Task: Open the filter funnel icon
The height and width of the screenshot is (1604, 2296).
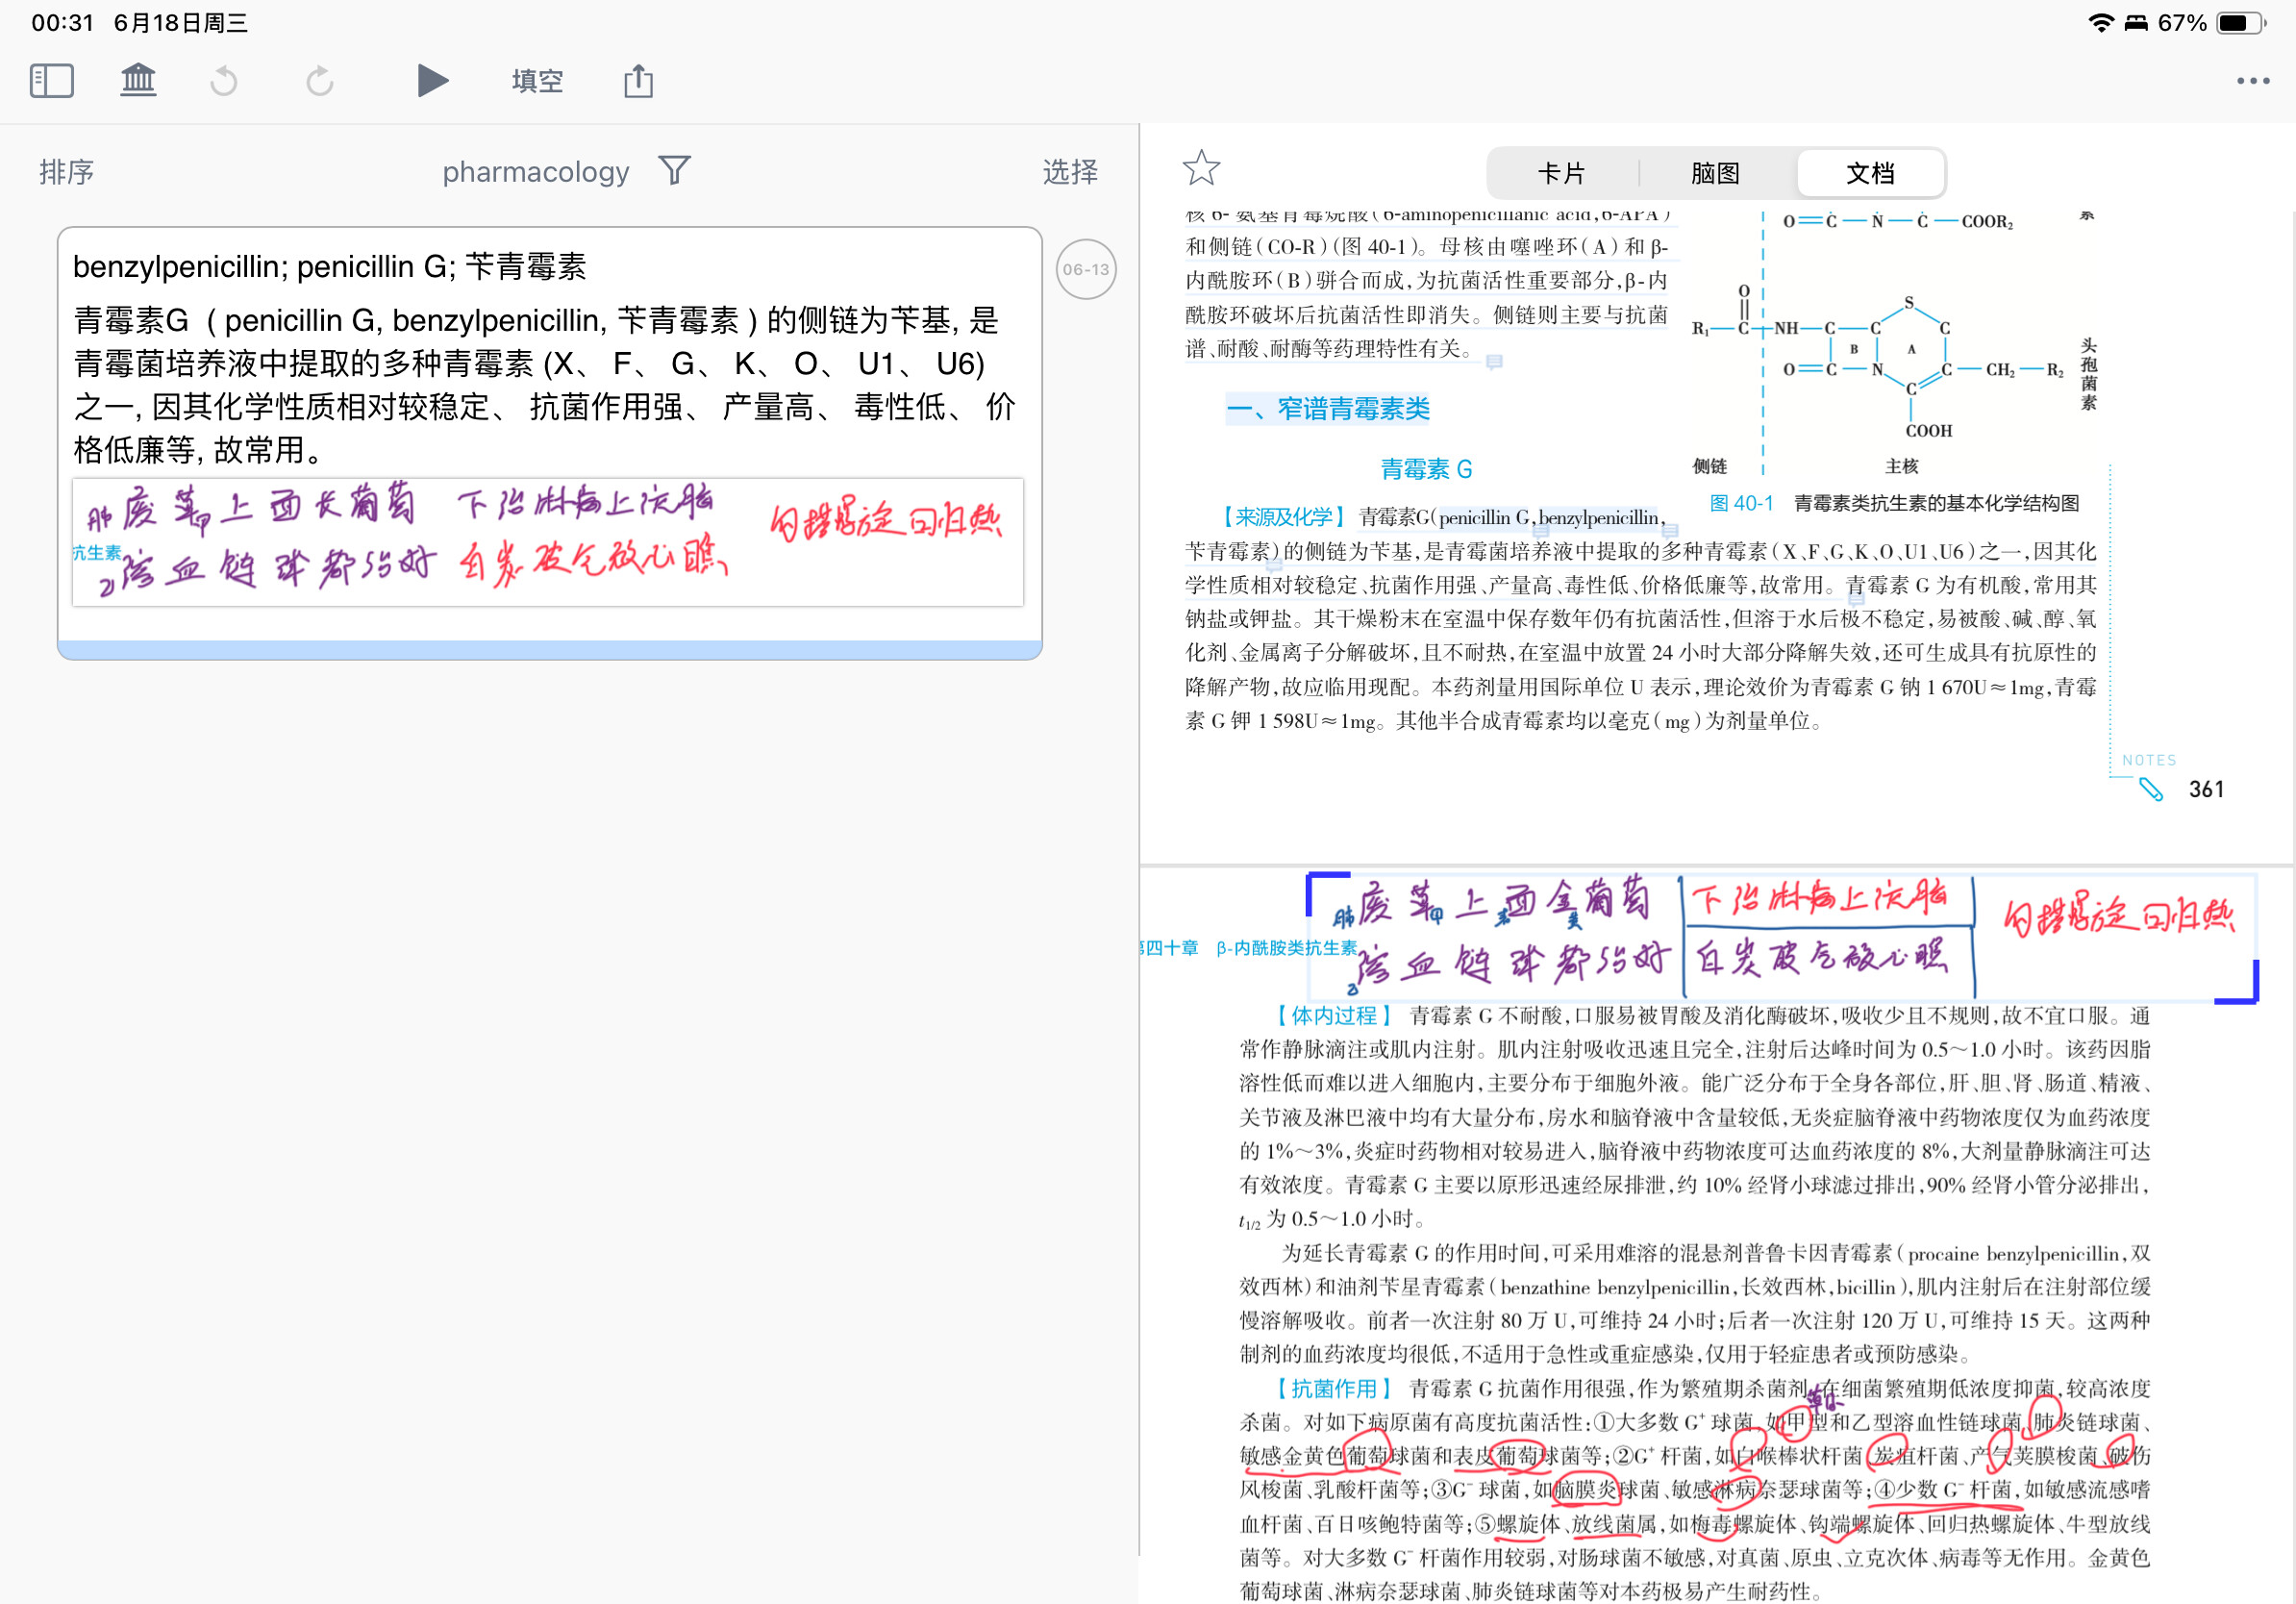Action: click(x=675, y=171)
